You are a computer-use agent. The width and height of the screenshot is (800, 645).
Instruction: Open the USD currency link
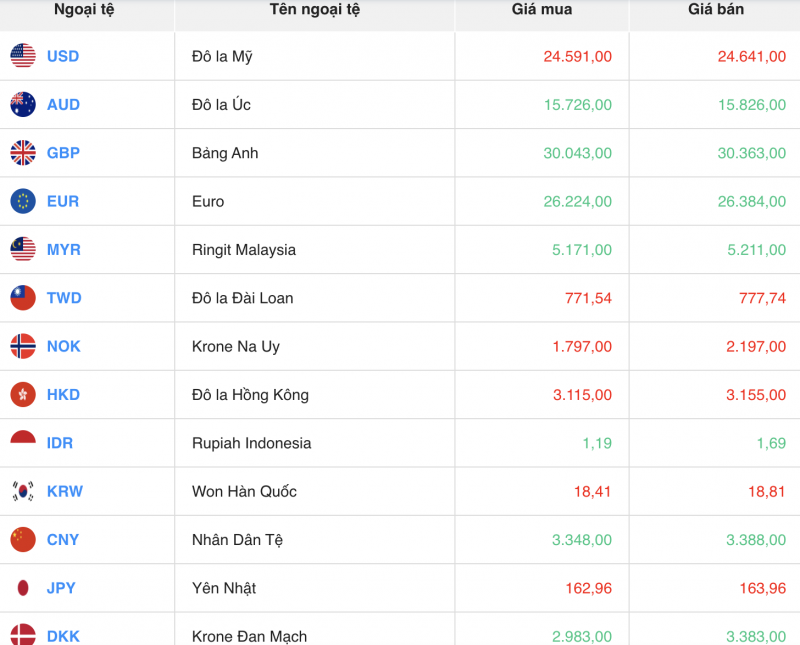click(x=62, y=56)
